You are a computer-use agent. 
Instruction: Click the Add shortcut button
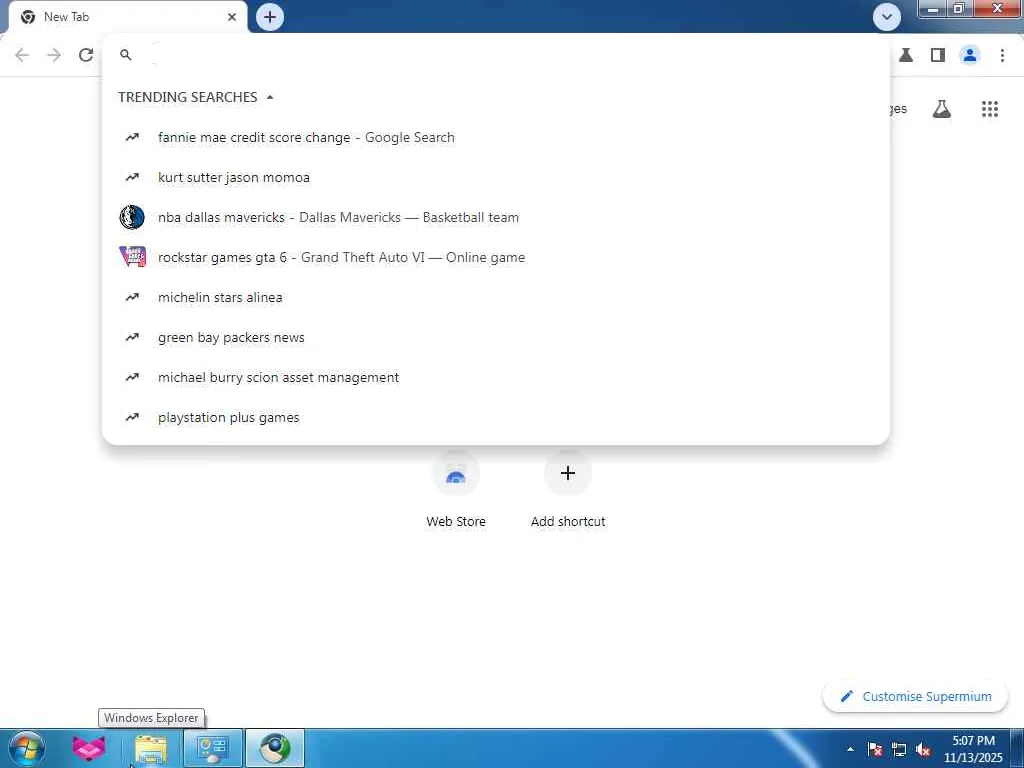(x=568, y=490)
